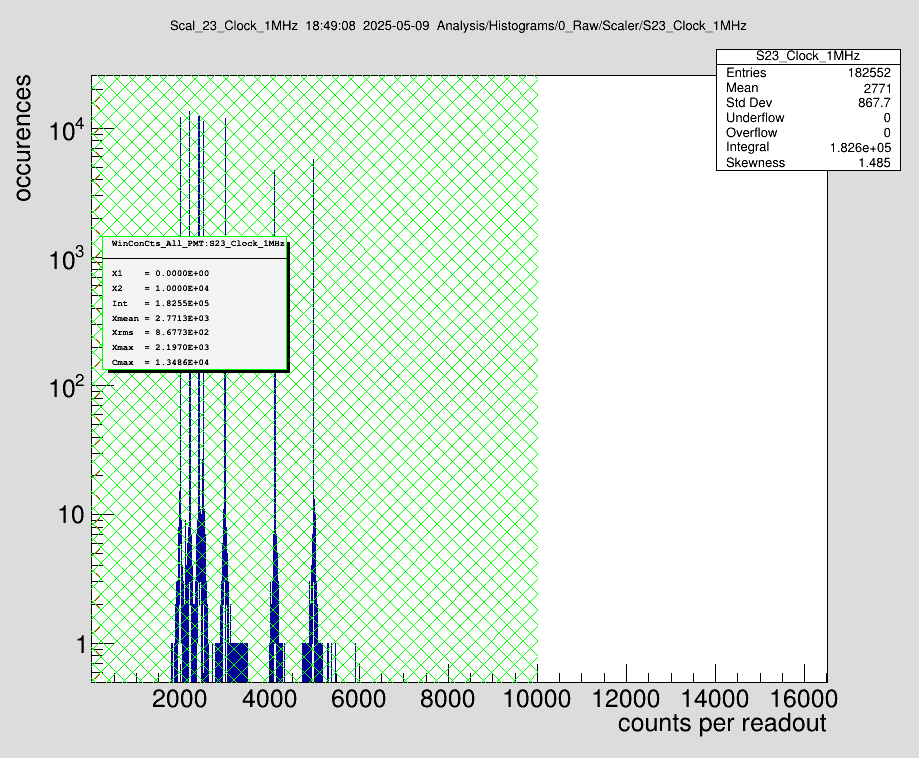
Task: Click the Overflow 0 stats row
Action: tap(808, 132)
